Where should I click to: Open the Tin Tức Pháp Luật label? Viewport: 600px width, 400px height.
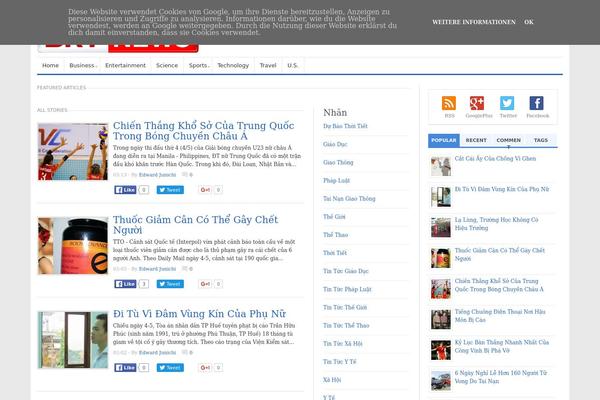pyautogui.click(x=347, y=289)
